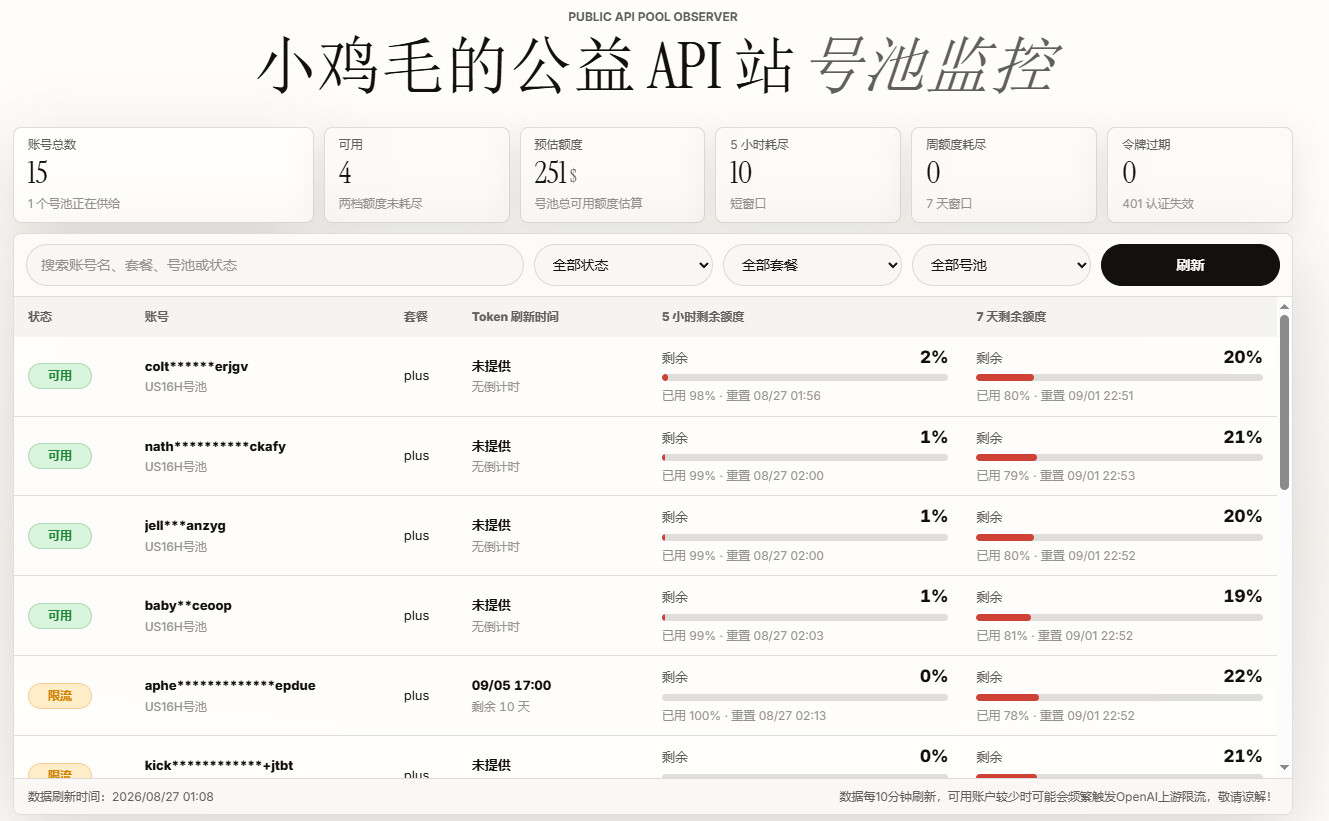
Task: Click "已用 79% · 重置 09/01 22:53" text
Action: (1056, 476)
